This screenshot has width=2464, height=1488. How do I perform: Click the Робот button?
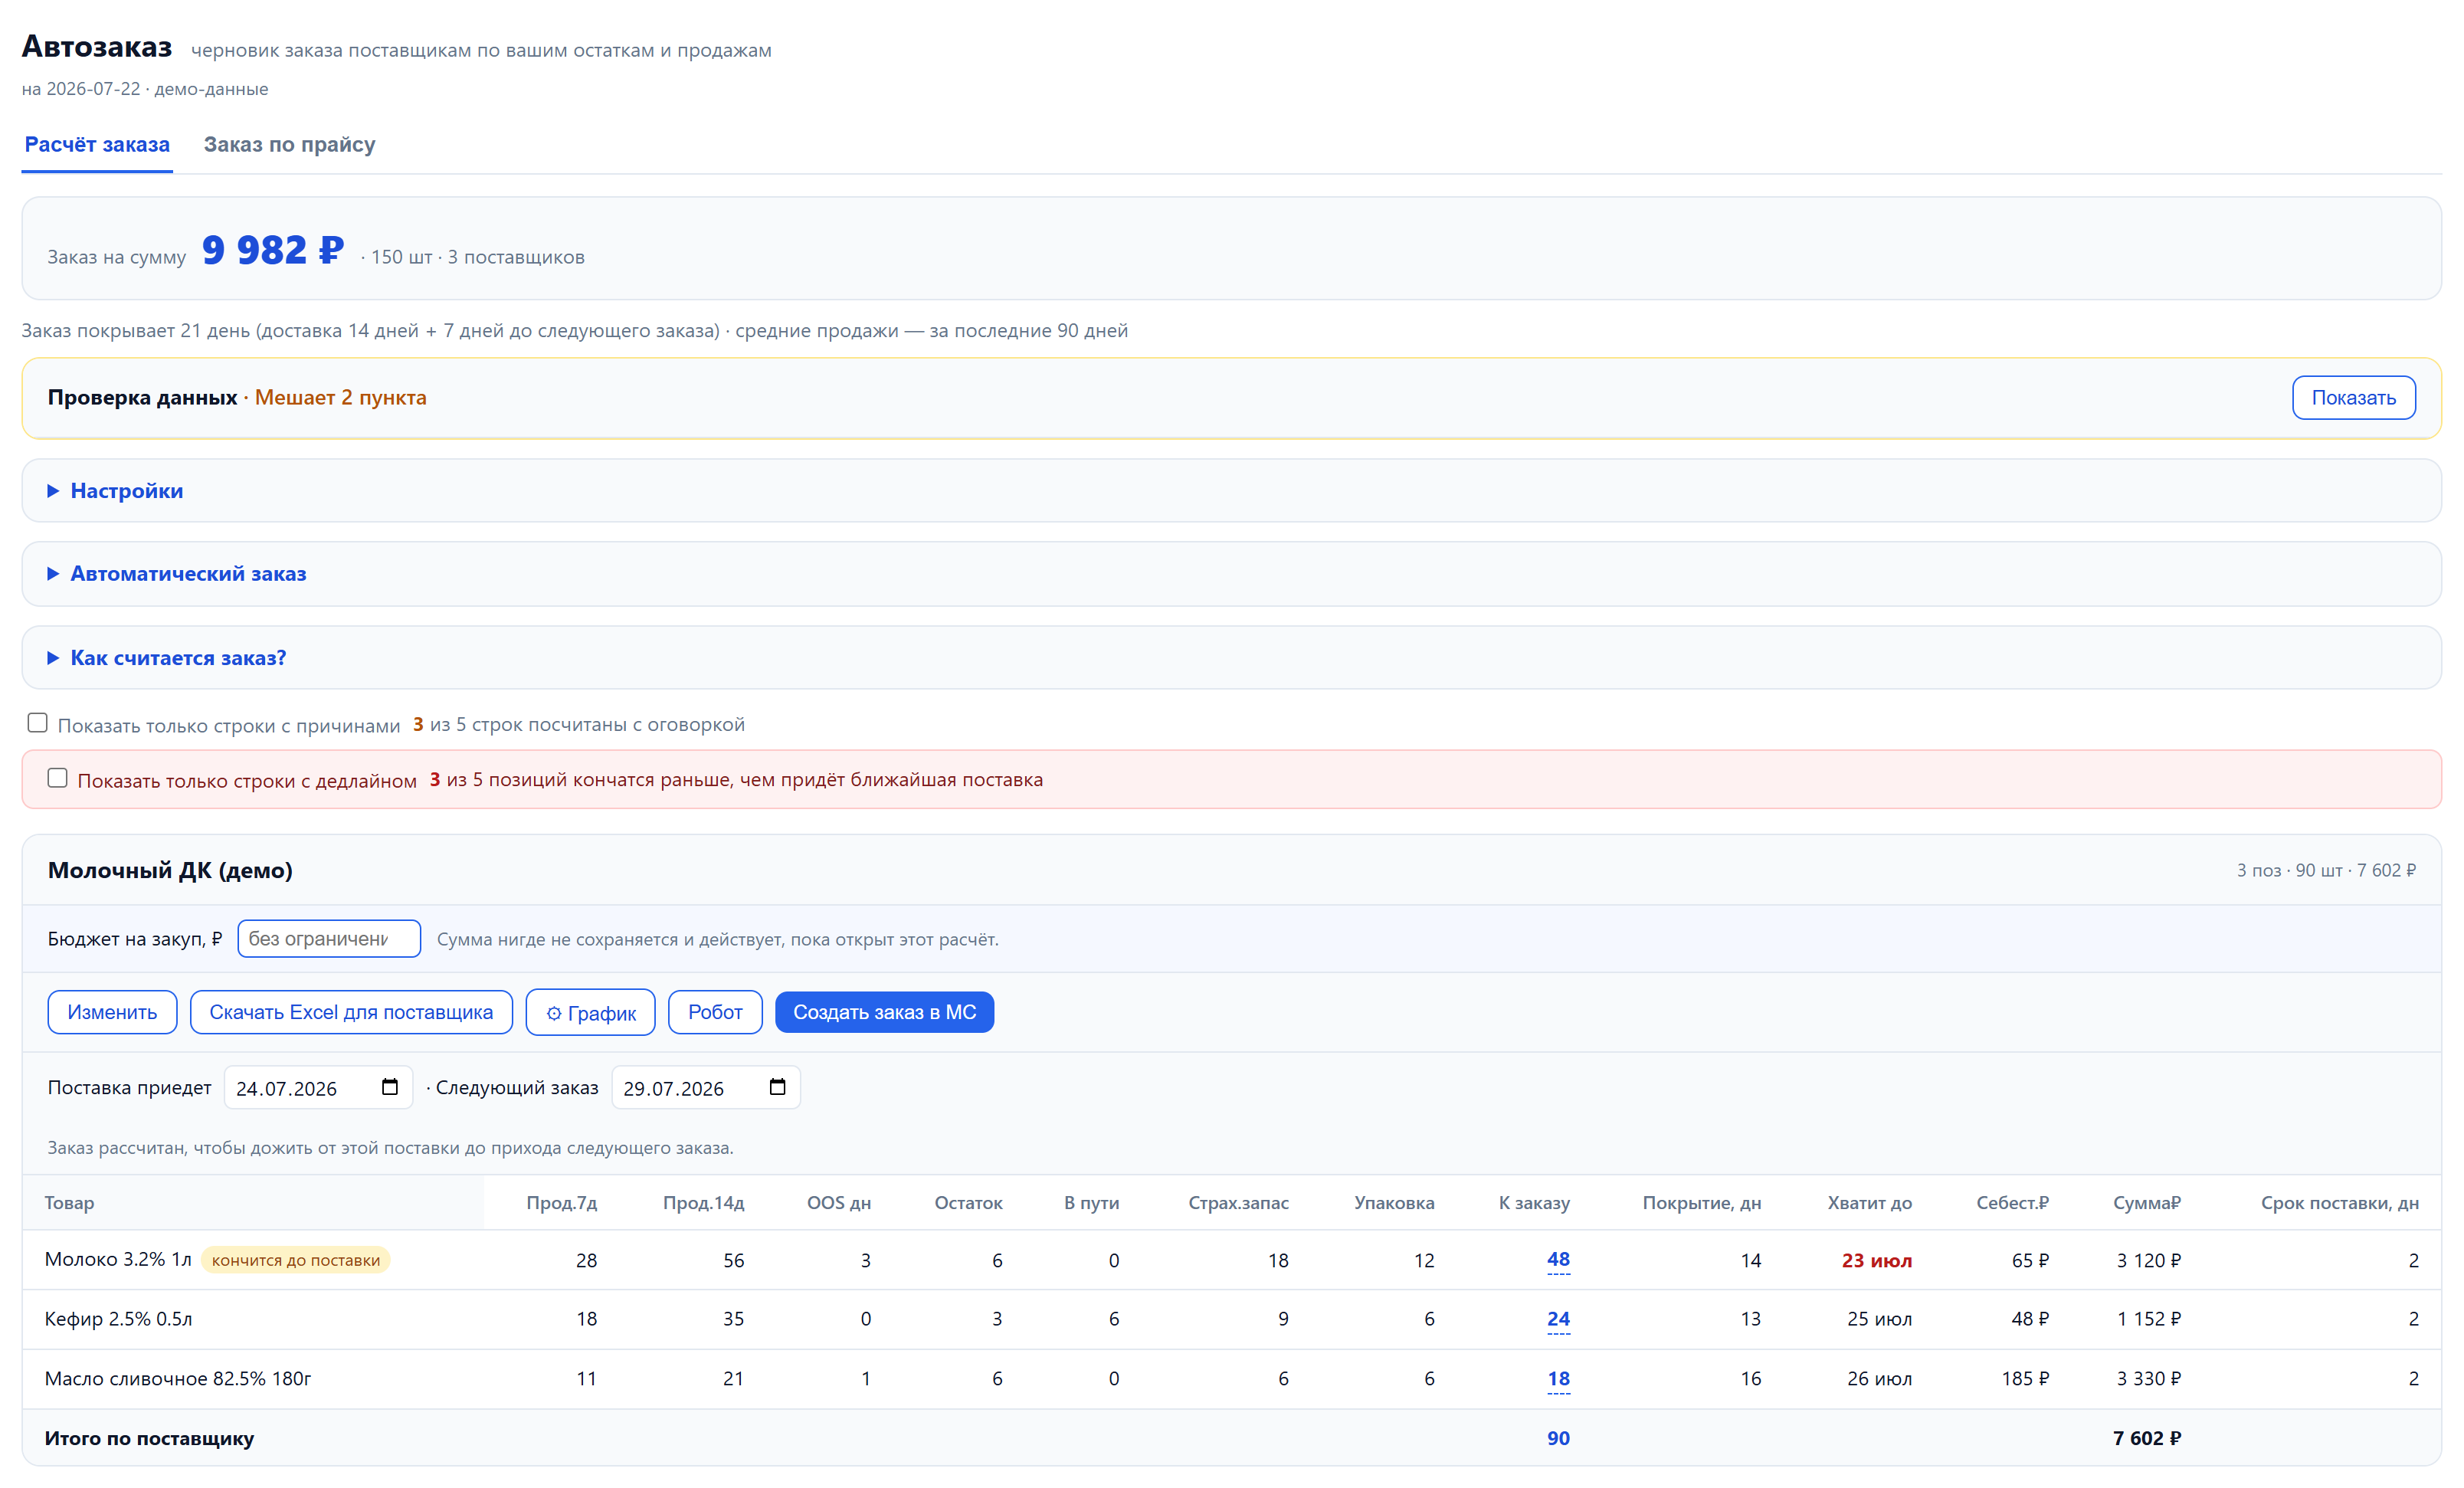pos(715,1012)
